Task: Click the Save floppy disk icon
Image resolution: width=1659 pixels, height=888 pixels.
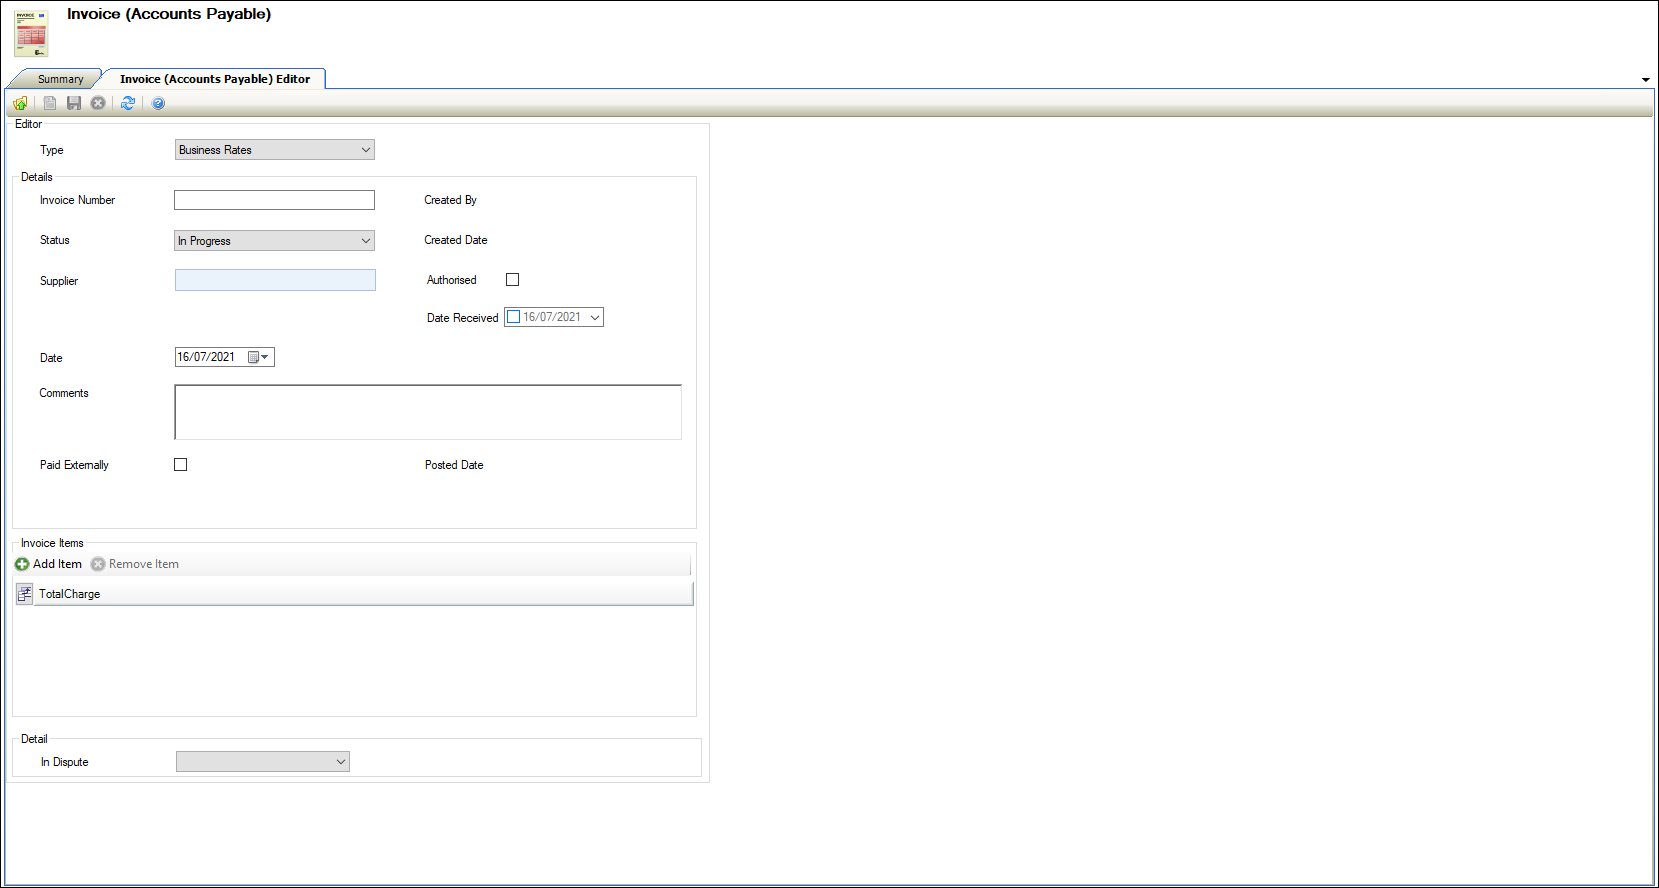Action: [x=74, y=103]
